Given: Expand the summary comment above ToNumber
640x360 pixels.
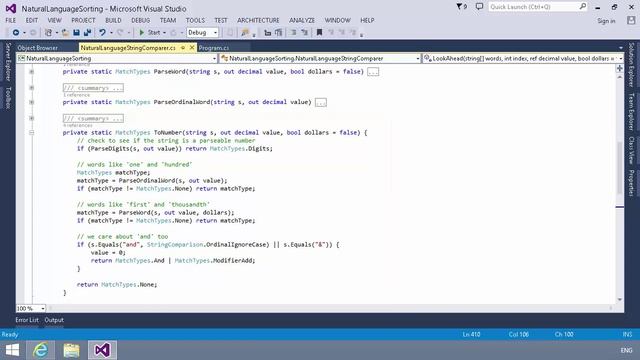Looking at the screenshot, I should pos(31,118).
